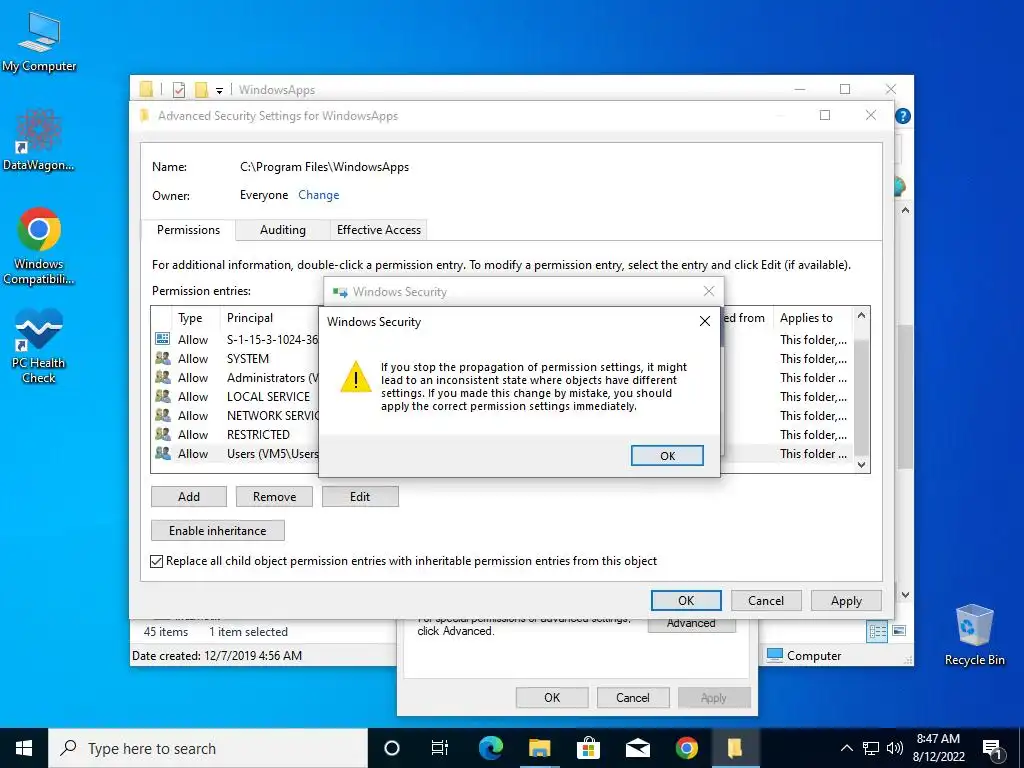Click the Type column header
1024x768 pixels.
(190, 318)
